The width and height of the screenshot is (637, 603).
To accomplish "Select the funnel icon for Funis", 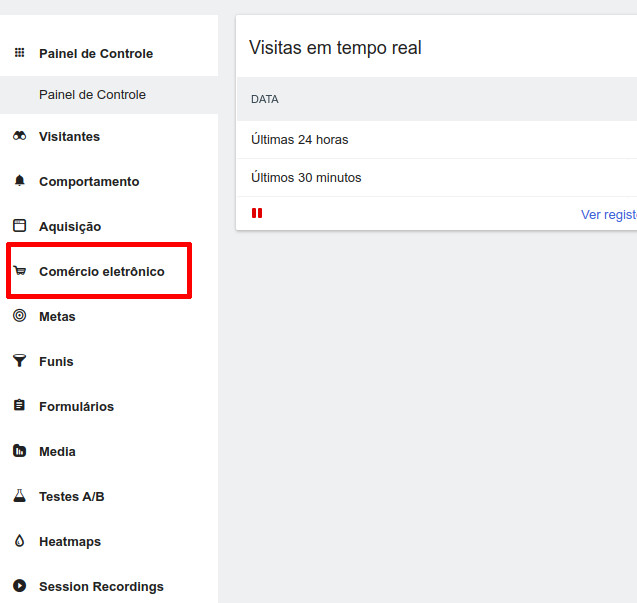I will coord(19,361).
